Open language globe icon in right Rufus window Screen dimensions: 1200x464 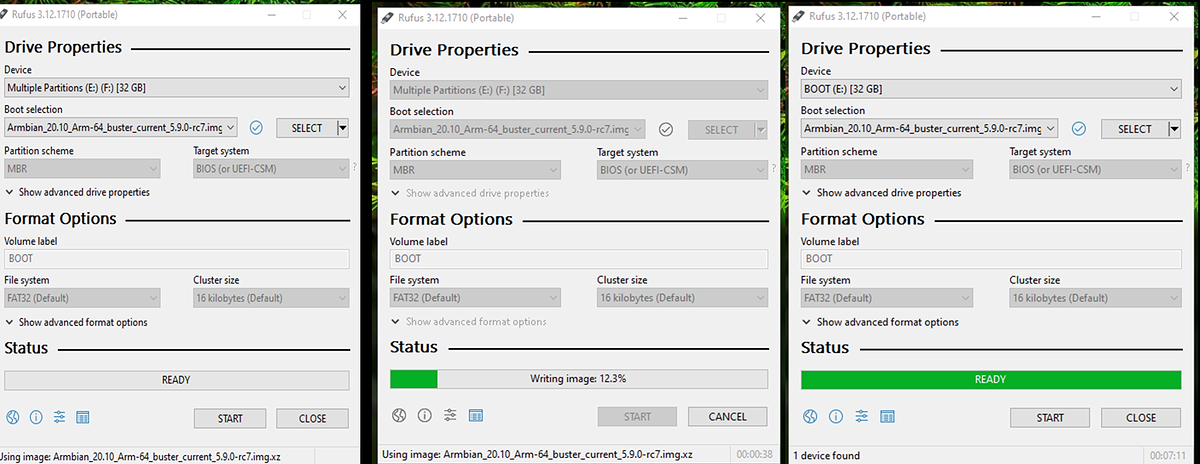[x=810, y=417]
